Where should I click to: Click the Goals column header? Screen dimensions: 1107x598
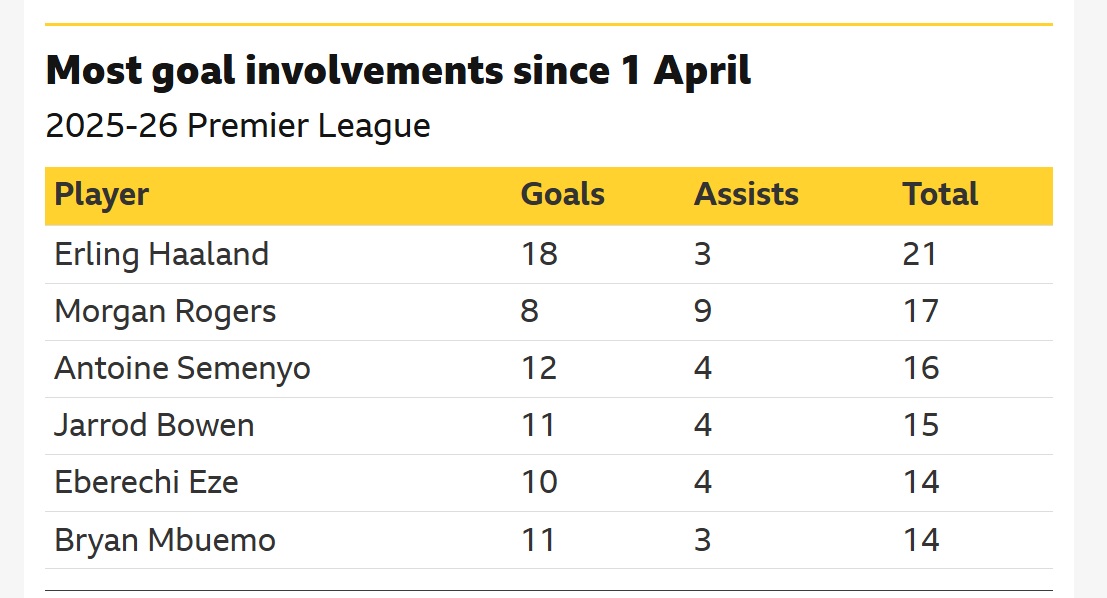(x=563, y=194)
